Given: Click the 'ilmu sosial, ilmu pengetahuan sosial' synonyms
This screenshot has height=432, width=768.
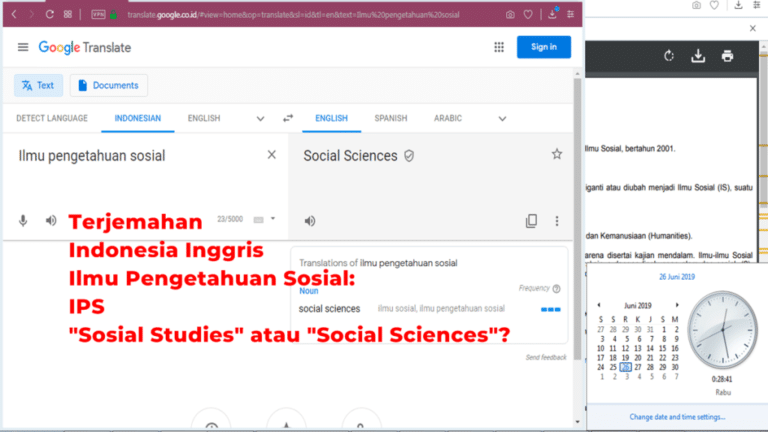Looking at the screenshot, I should pos(441,309).
